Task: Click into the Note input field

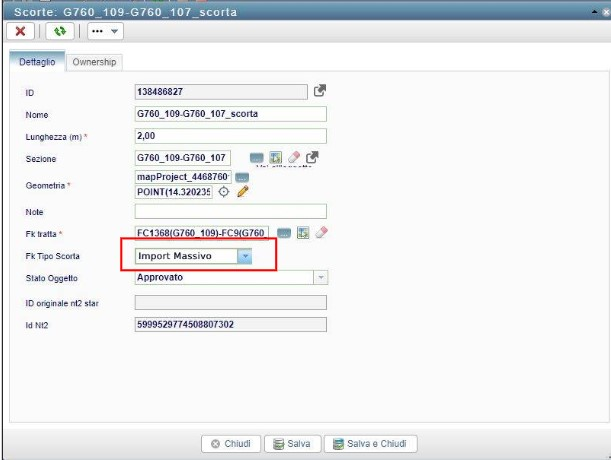Action: 230,212
